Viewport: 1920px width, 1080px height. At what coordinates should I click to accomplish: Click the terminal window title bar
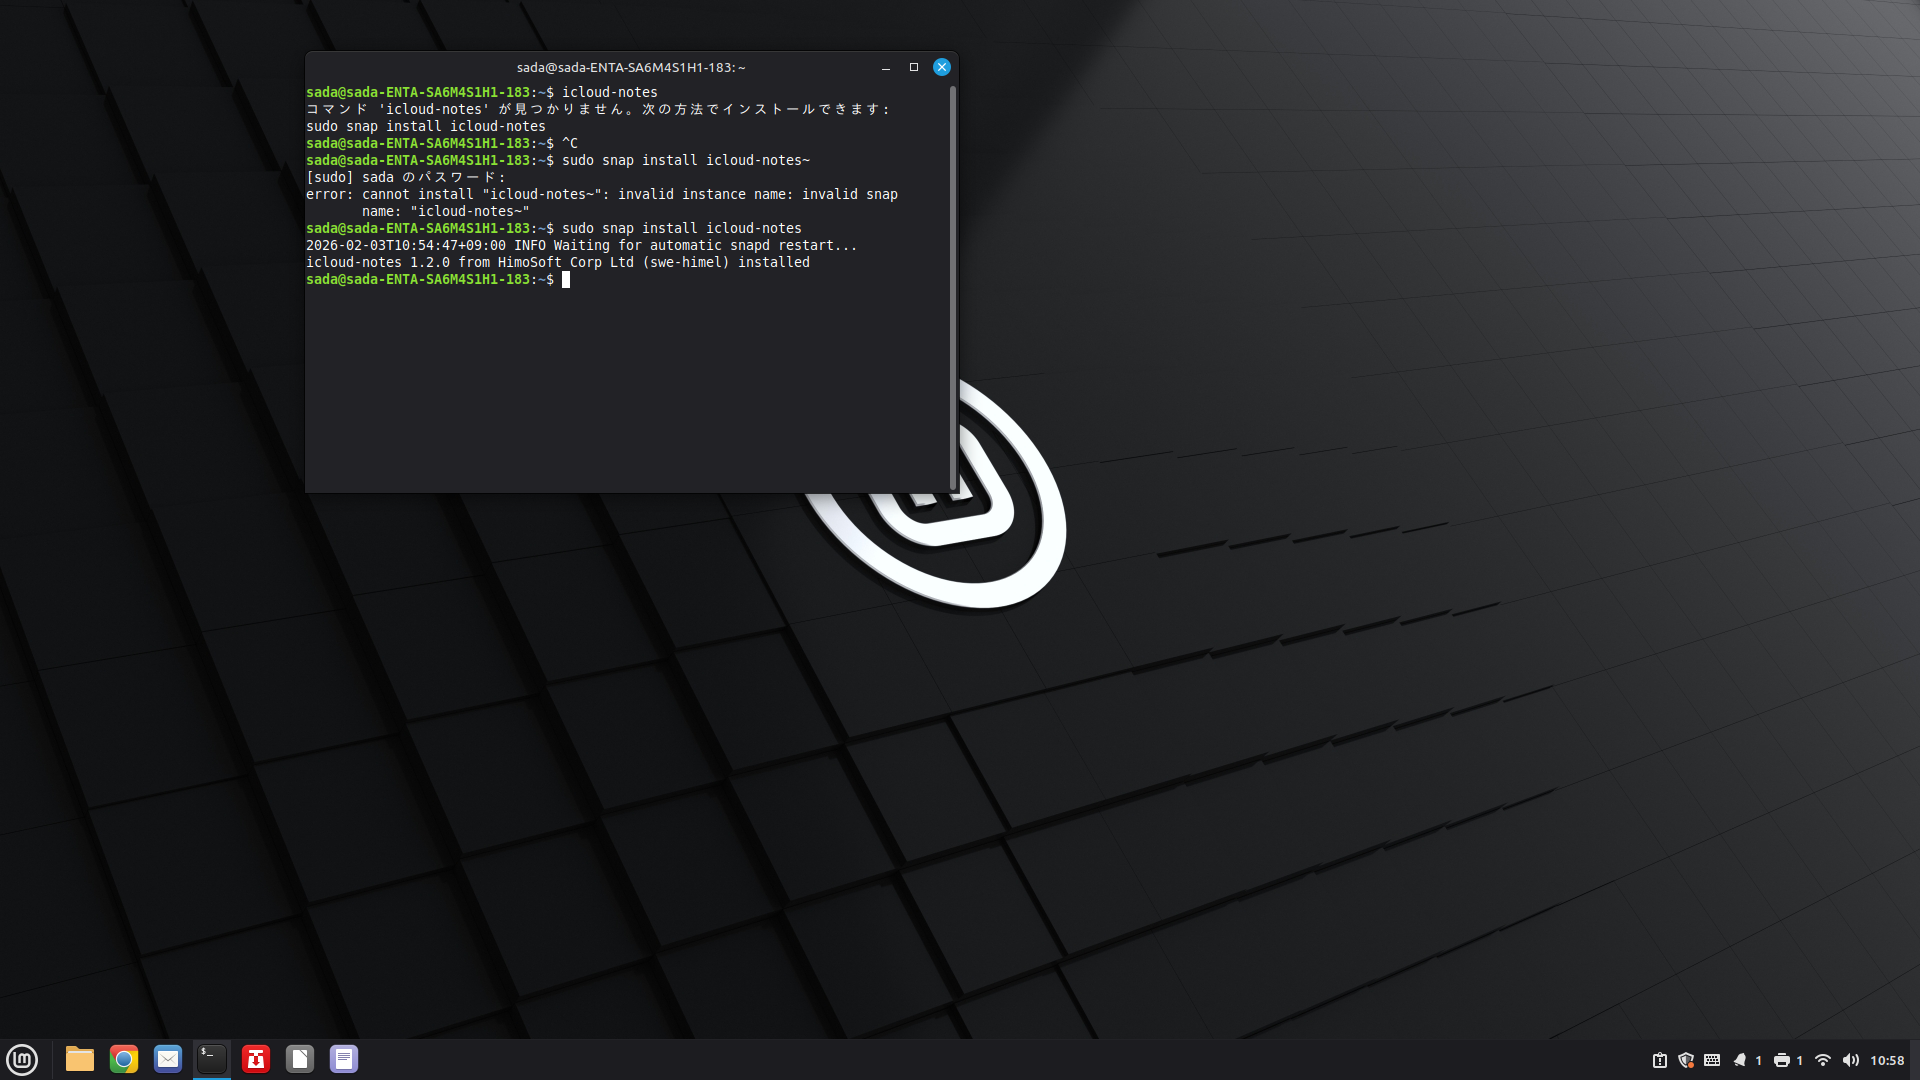[x=630, y=67]
